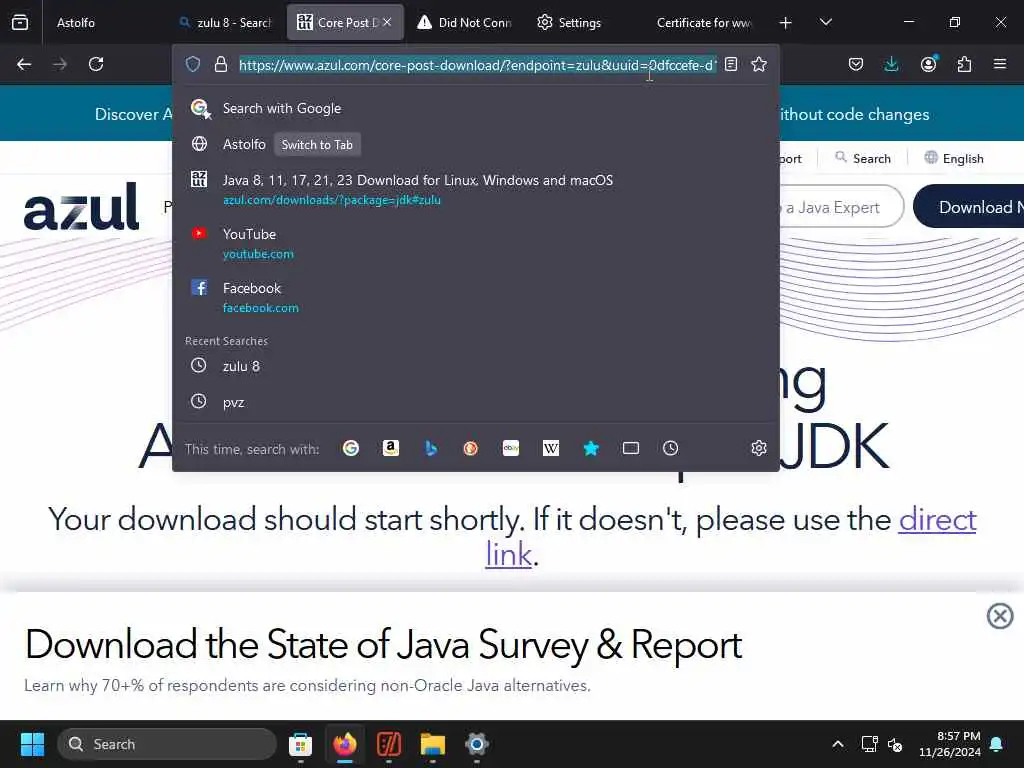Image resolution: width=1024 pixels, height=768 pixels.
Task: Open the Pocket save icon
Action: (856, 64)
